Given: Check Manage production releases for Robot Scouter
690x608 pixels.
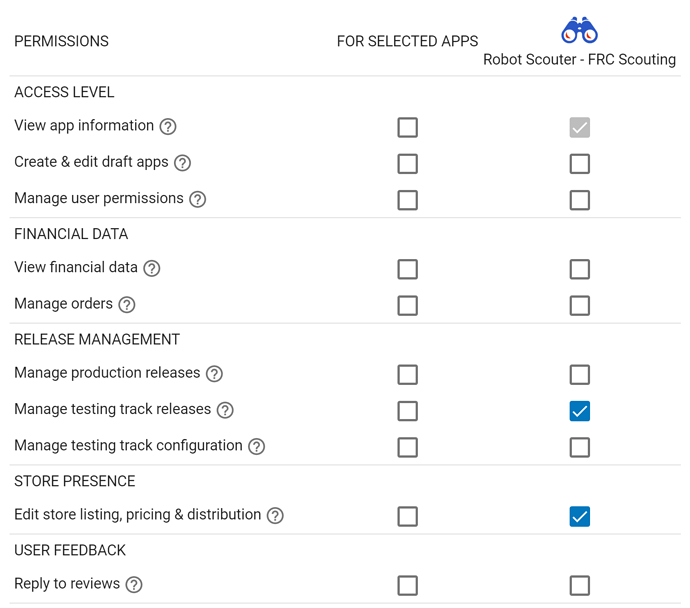Looking at the screenshot, I should 580,374.
